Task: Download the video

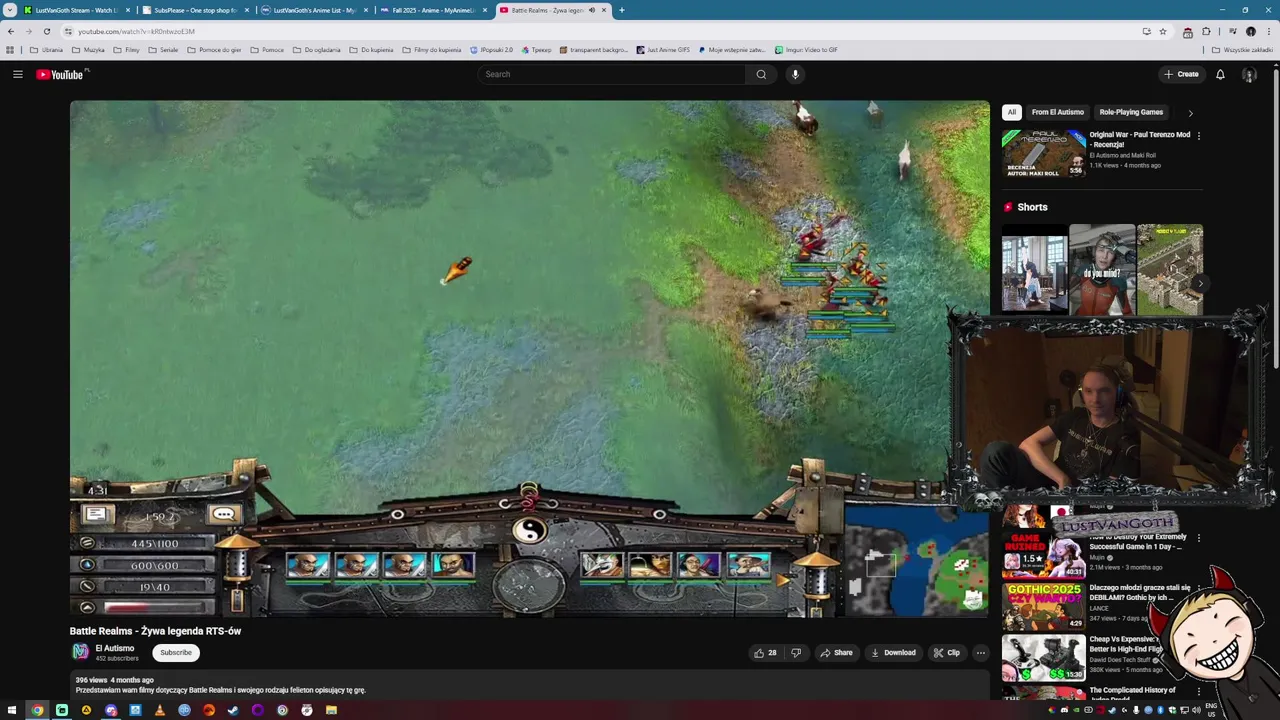Action: tap(893, 653)
